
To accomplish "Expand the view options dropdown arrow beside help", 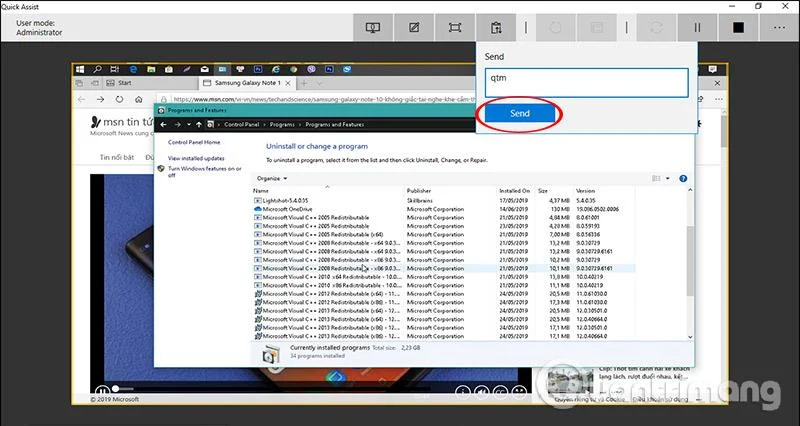I will click(667, 179).
